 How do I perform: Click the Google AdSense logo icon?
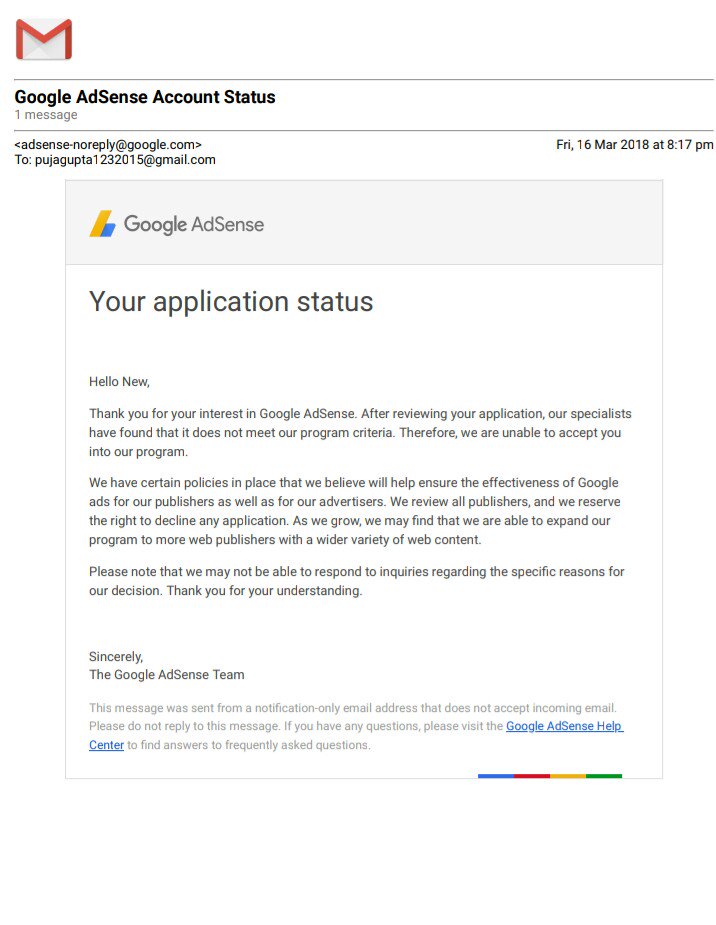(102, 224)
